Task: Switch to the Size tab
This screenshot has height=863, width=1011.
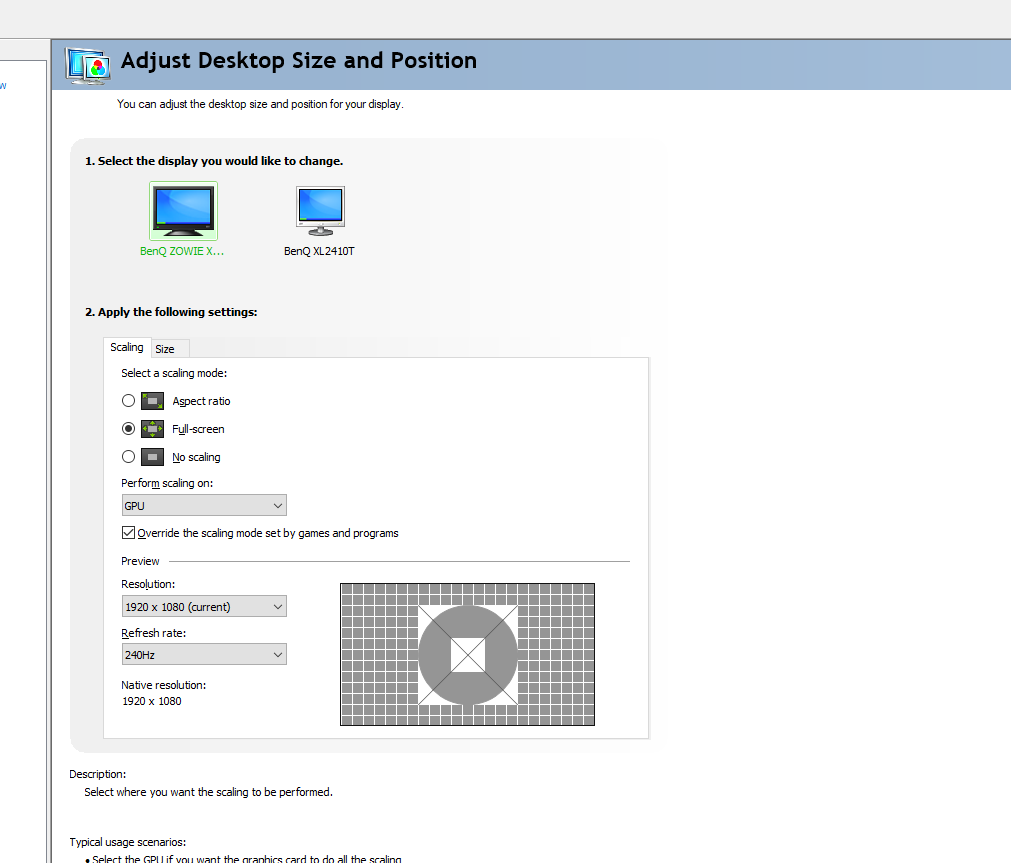Action: point(168,349)
